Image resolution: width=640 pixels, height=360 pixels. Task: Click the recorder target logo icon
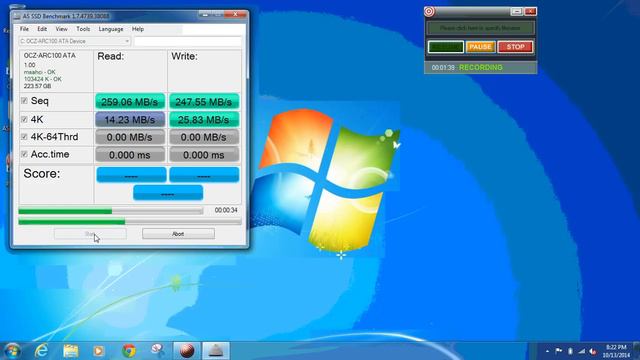tap(429, 11)
